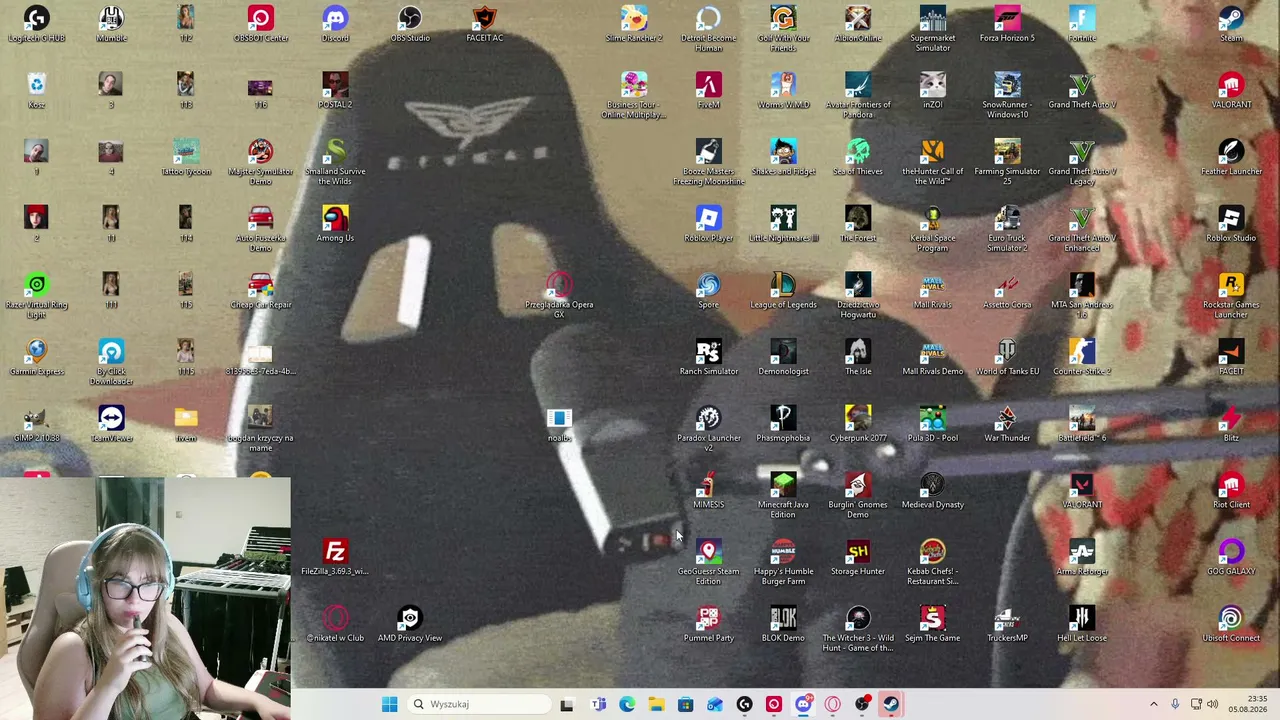Click the Albion Online desktop icon
1280x720 pixels.
click(x=858, y=25)
